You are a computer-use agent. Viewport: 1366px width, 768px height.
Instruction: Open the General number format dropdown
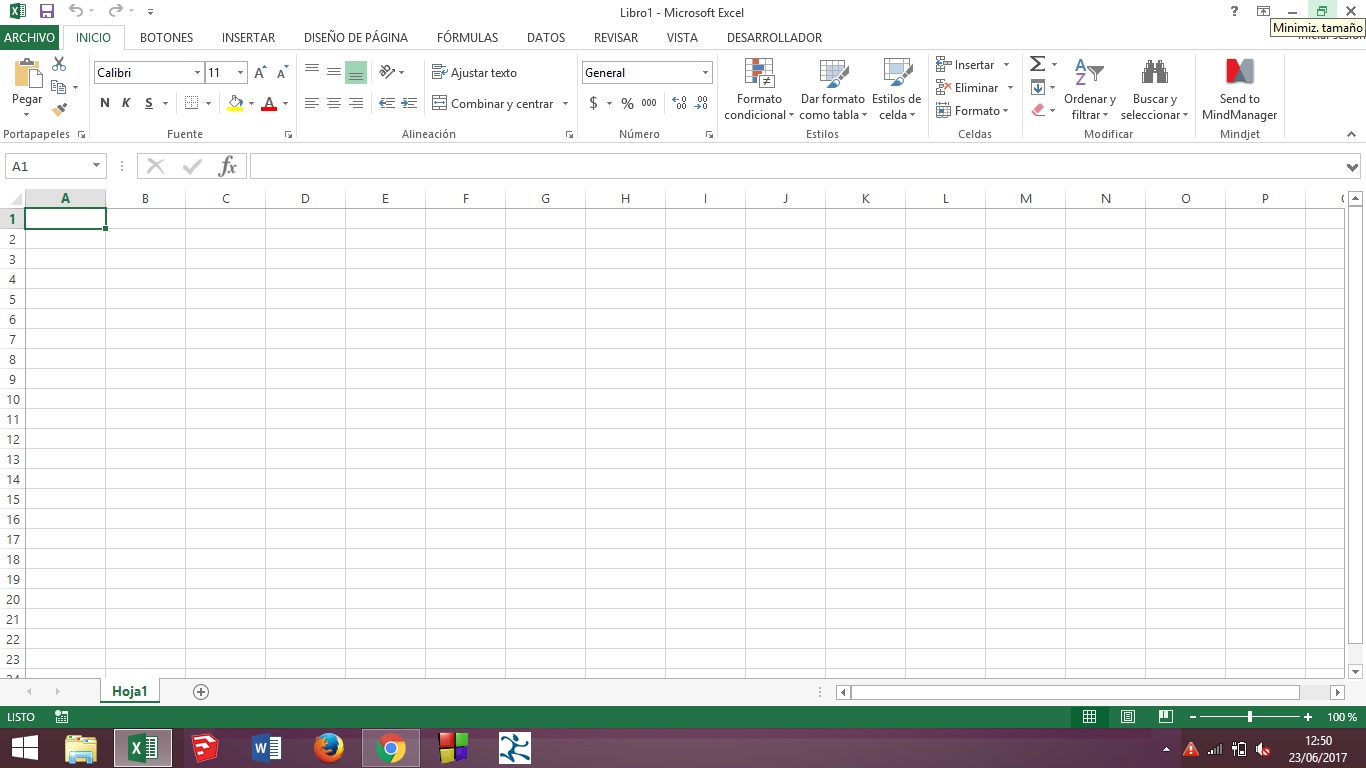point(705,73)
